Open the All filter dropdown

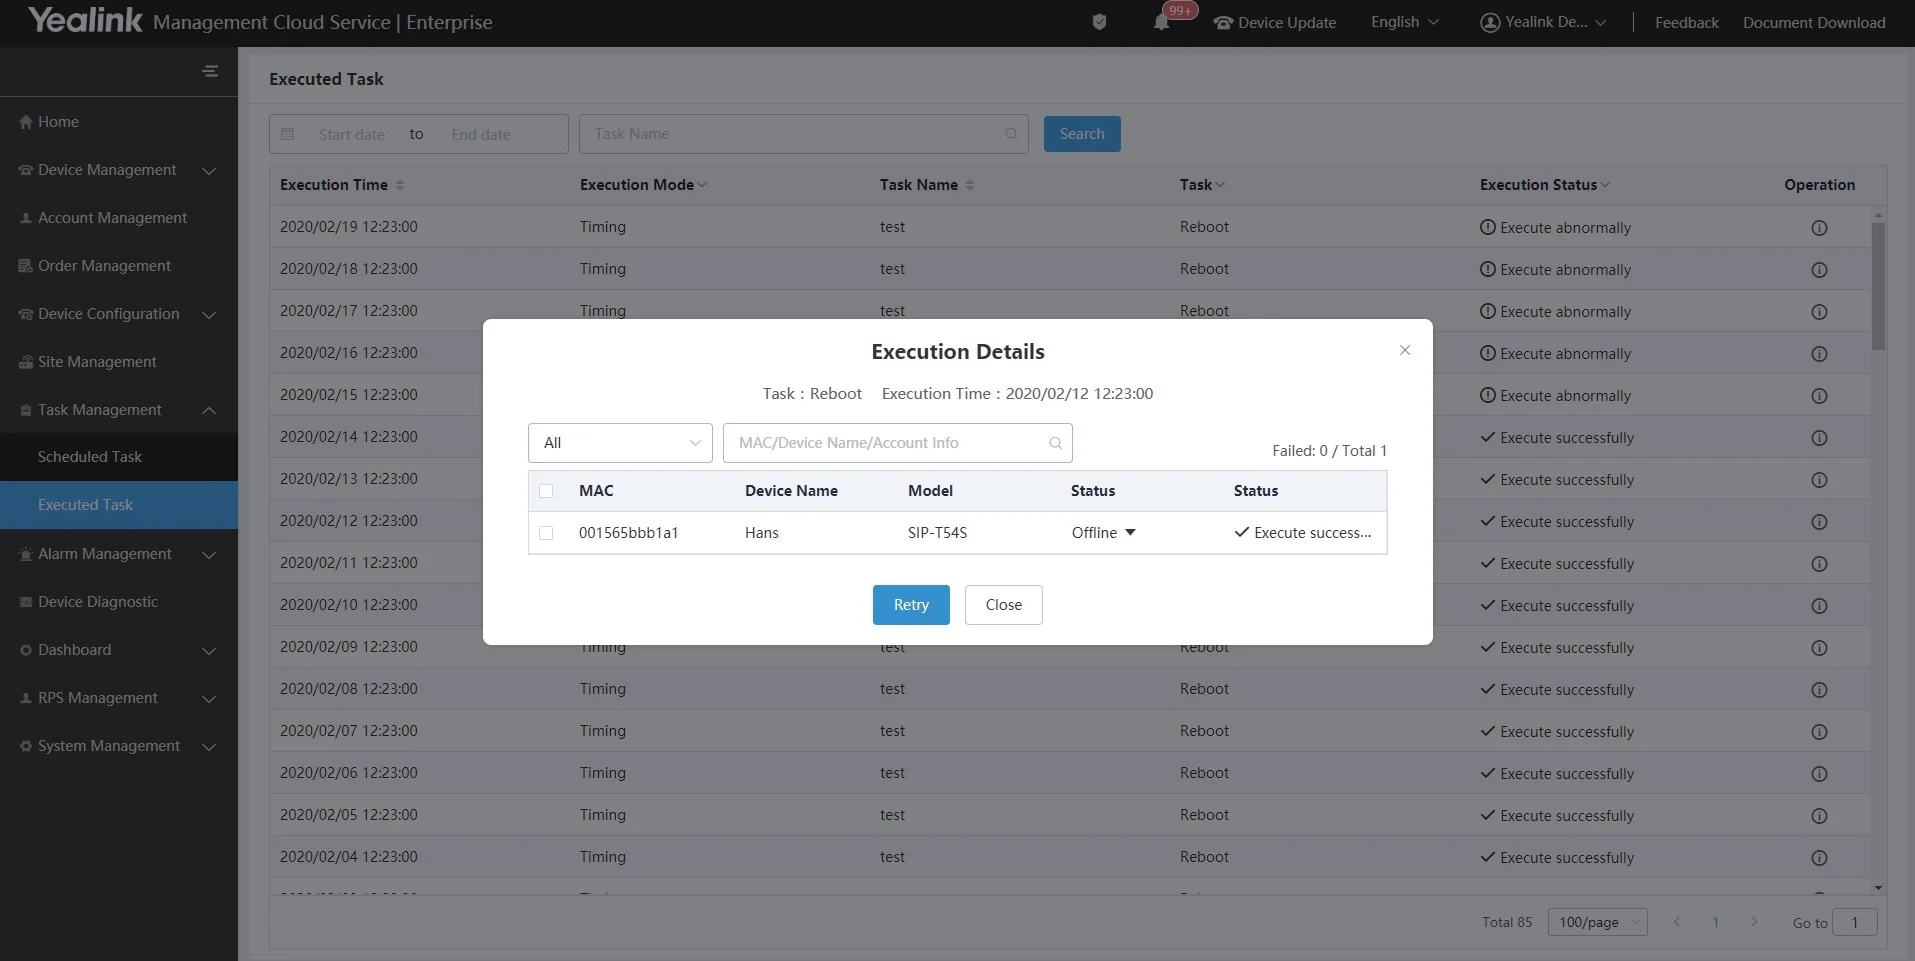pos(620,443)
